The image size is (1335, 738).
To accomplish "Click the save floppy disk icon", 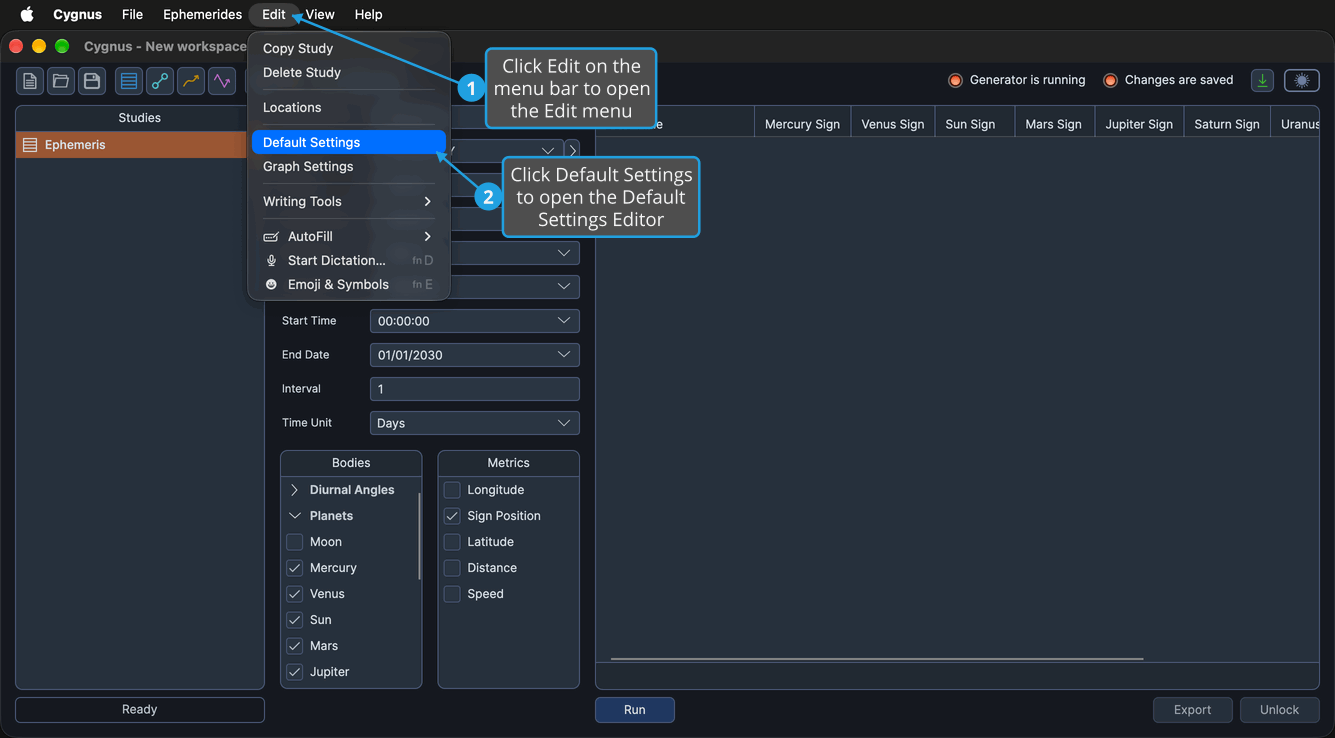I will (x=92, y=81).
